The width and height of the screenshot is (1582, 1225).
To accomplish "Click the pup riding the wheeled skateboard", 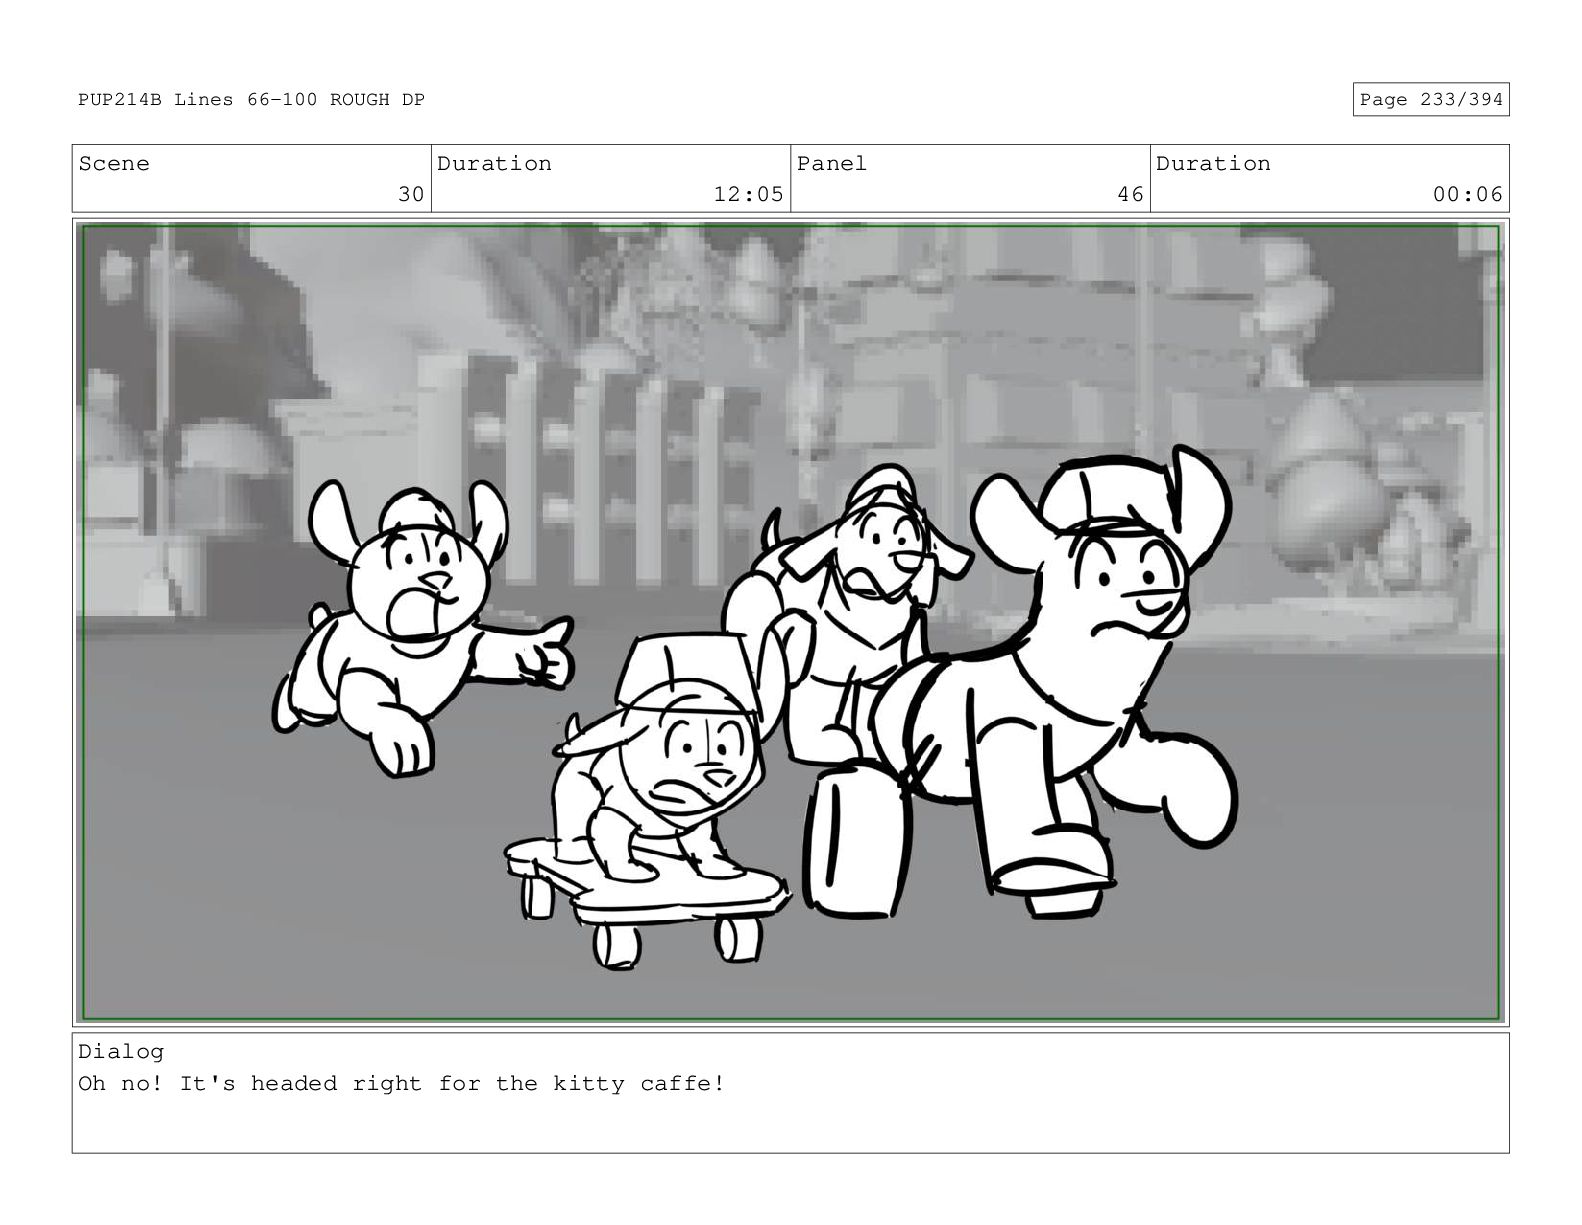I will (x=650, y=800).
